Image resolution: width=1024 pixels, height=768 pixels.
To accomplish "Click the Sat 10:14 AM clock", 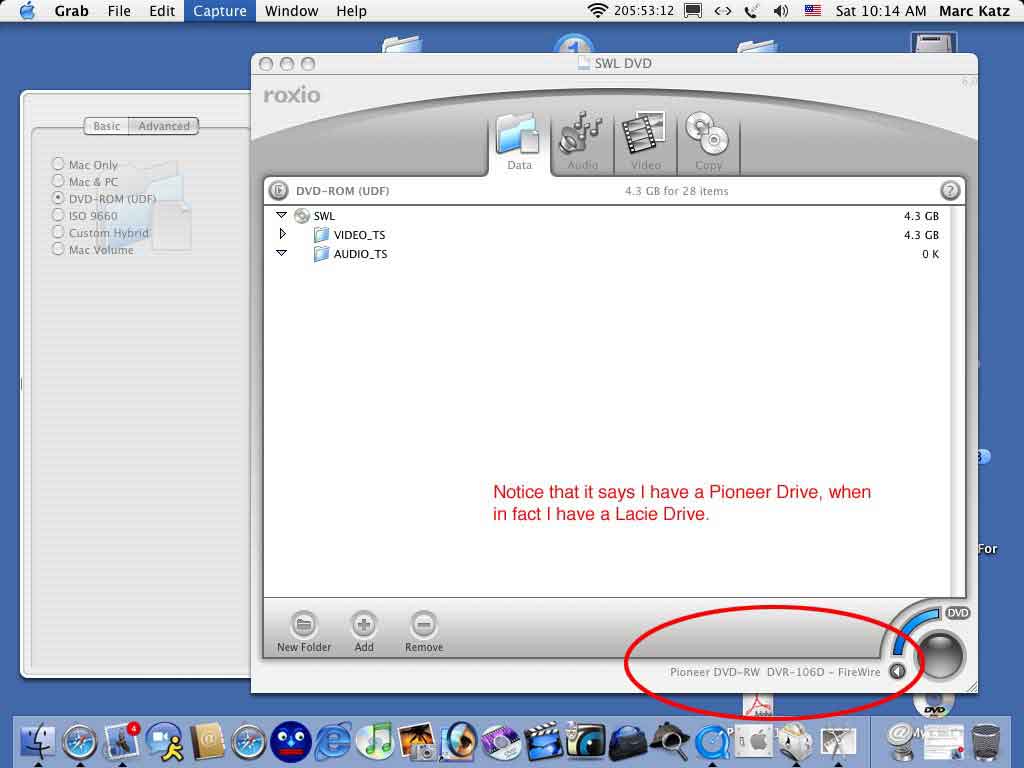I will coord(880,10).
